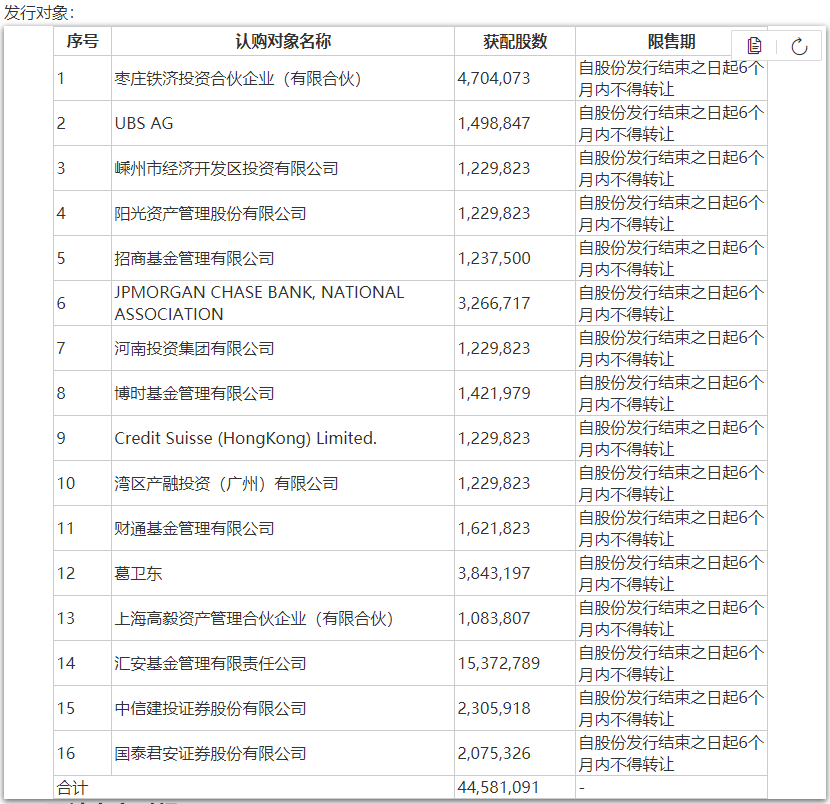
Task: Click the lock-up period cell in row 16
Action: tap(671, 753)
